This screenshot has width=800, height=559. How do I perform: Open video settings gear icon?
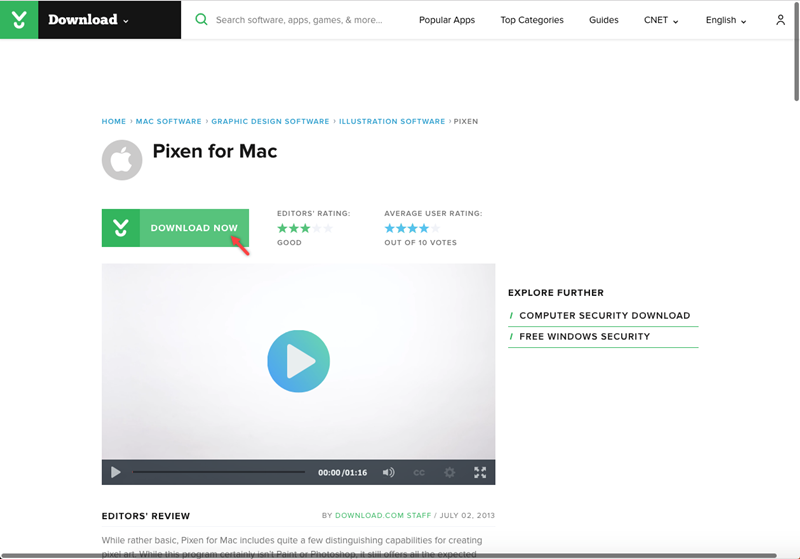[449, 472]
